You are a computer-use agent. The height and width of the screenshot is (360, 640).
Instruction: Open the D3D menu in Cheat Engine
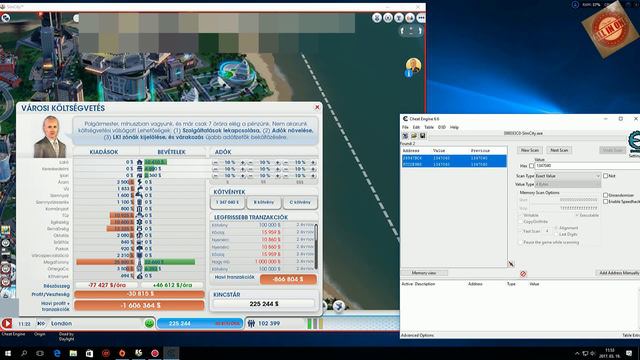click(442, 127)
